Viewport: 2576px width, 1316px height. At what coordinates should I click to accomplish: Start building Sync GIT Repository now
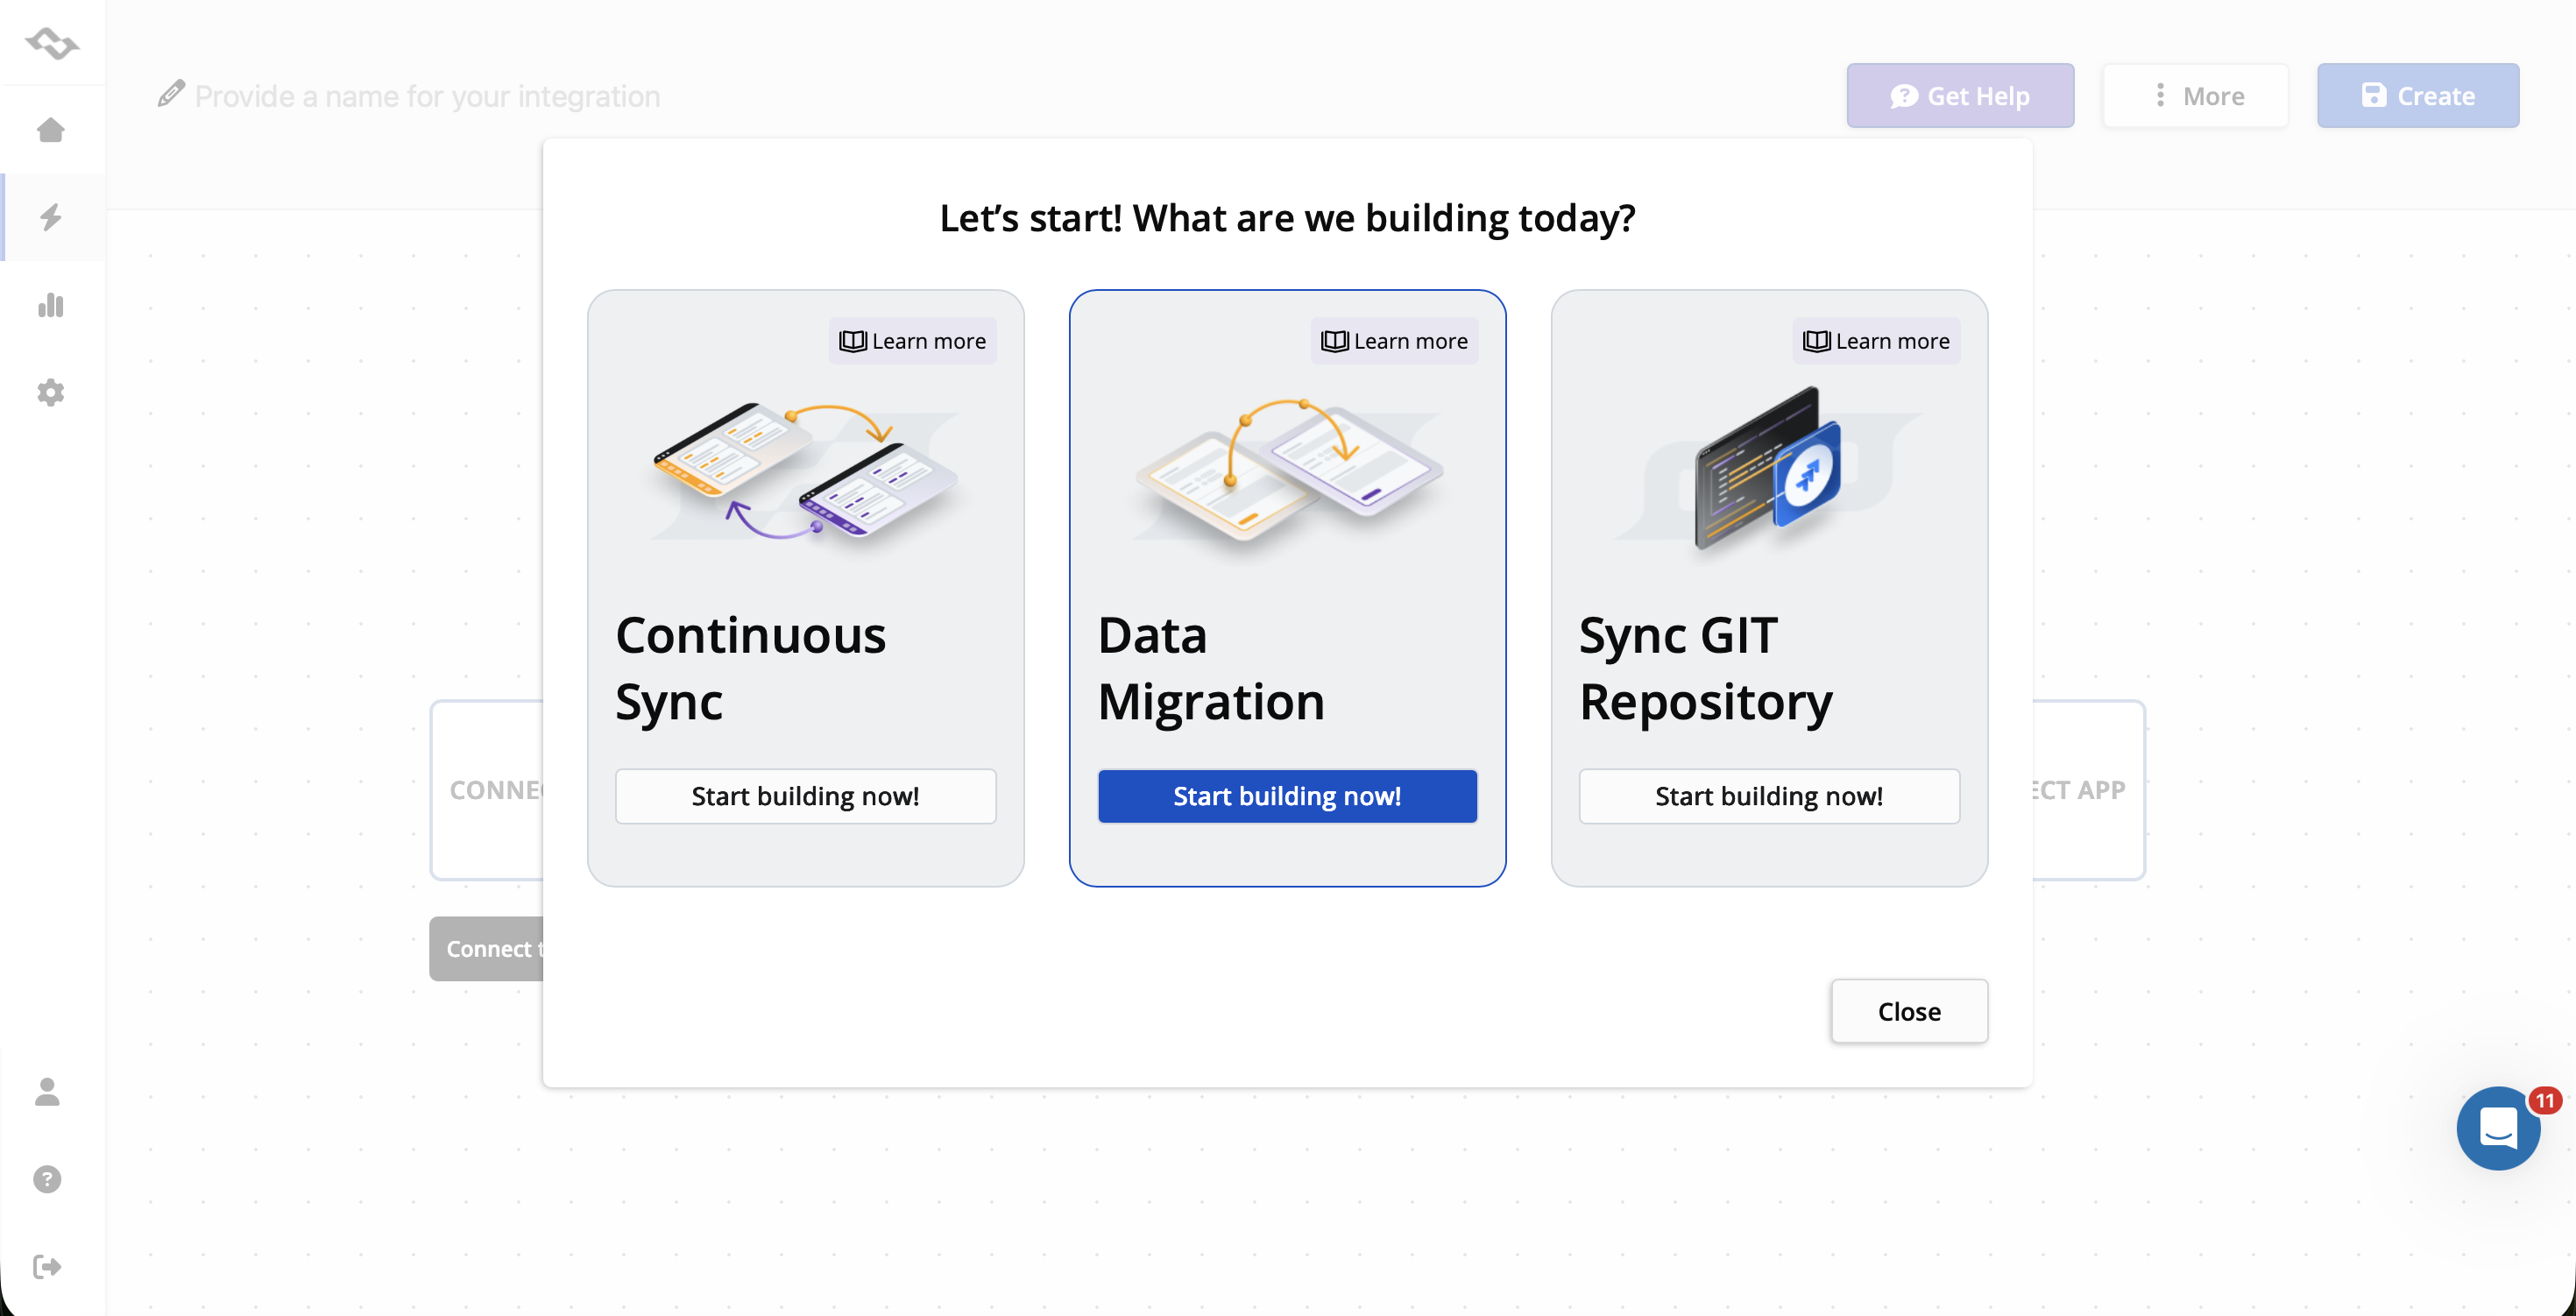click(x=1769, y=796)
